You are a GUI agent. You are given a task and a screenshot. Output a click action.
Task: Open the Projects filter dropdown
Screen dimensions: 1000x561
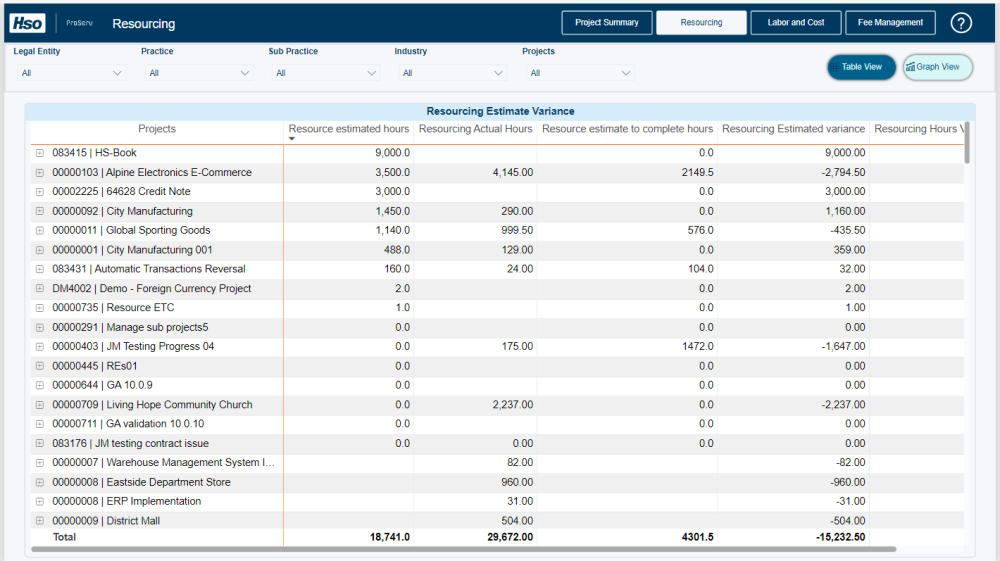pos(579,73)
